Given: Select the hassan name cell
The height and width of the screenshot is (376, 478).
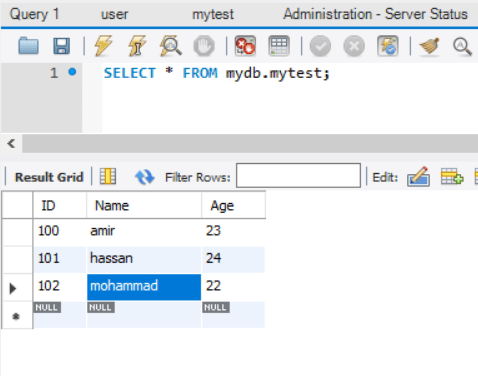Looking at the screenshot, I should [x=144, y=259].
